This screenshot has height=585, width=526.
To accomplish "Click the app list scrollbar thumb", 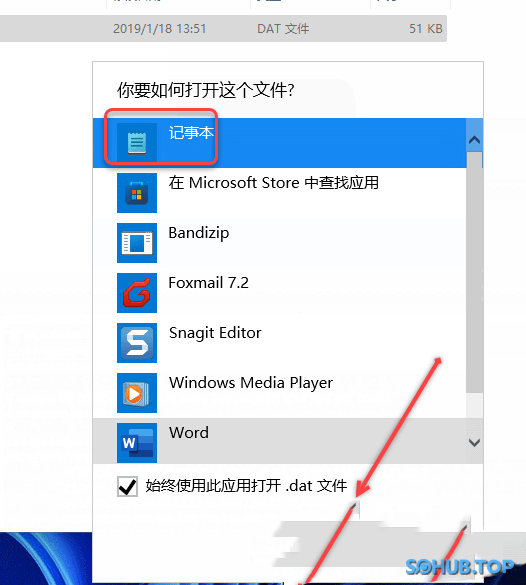I will (x=475, y=272).
